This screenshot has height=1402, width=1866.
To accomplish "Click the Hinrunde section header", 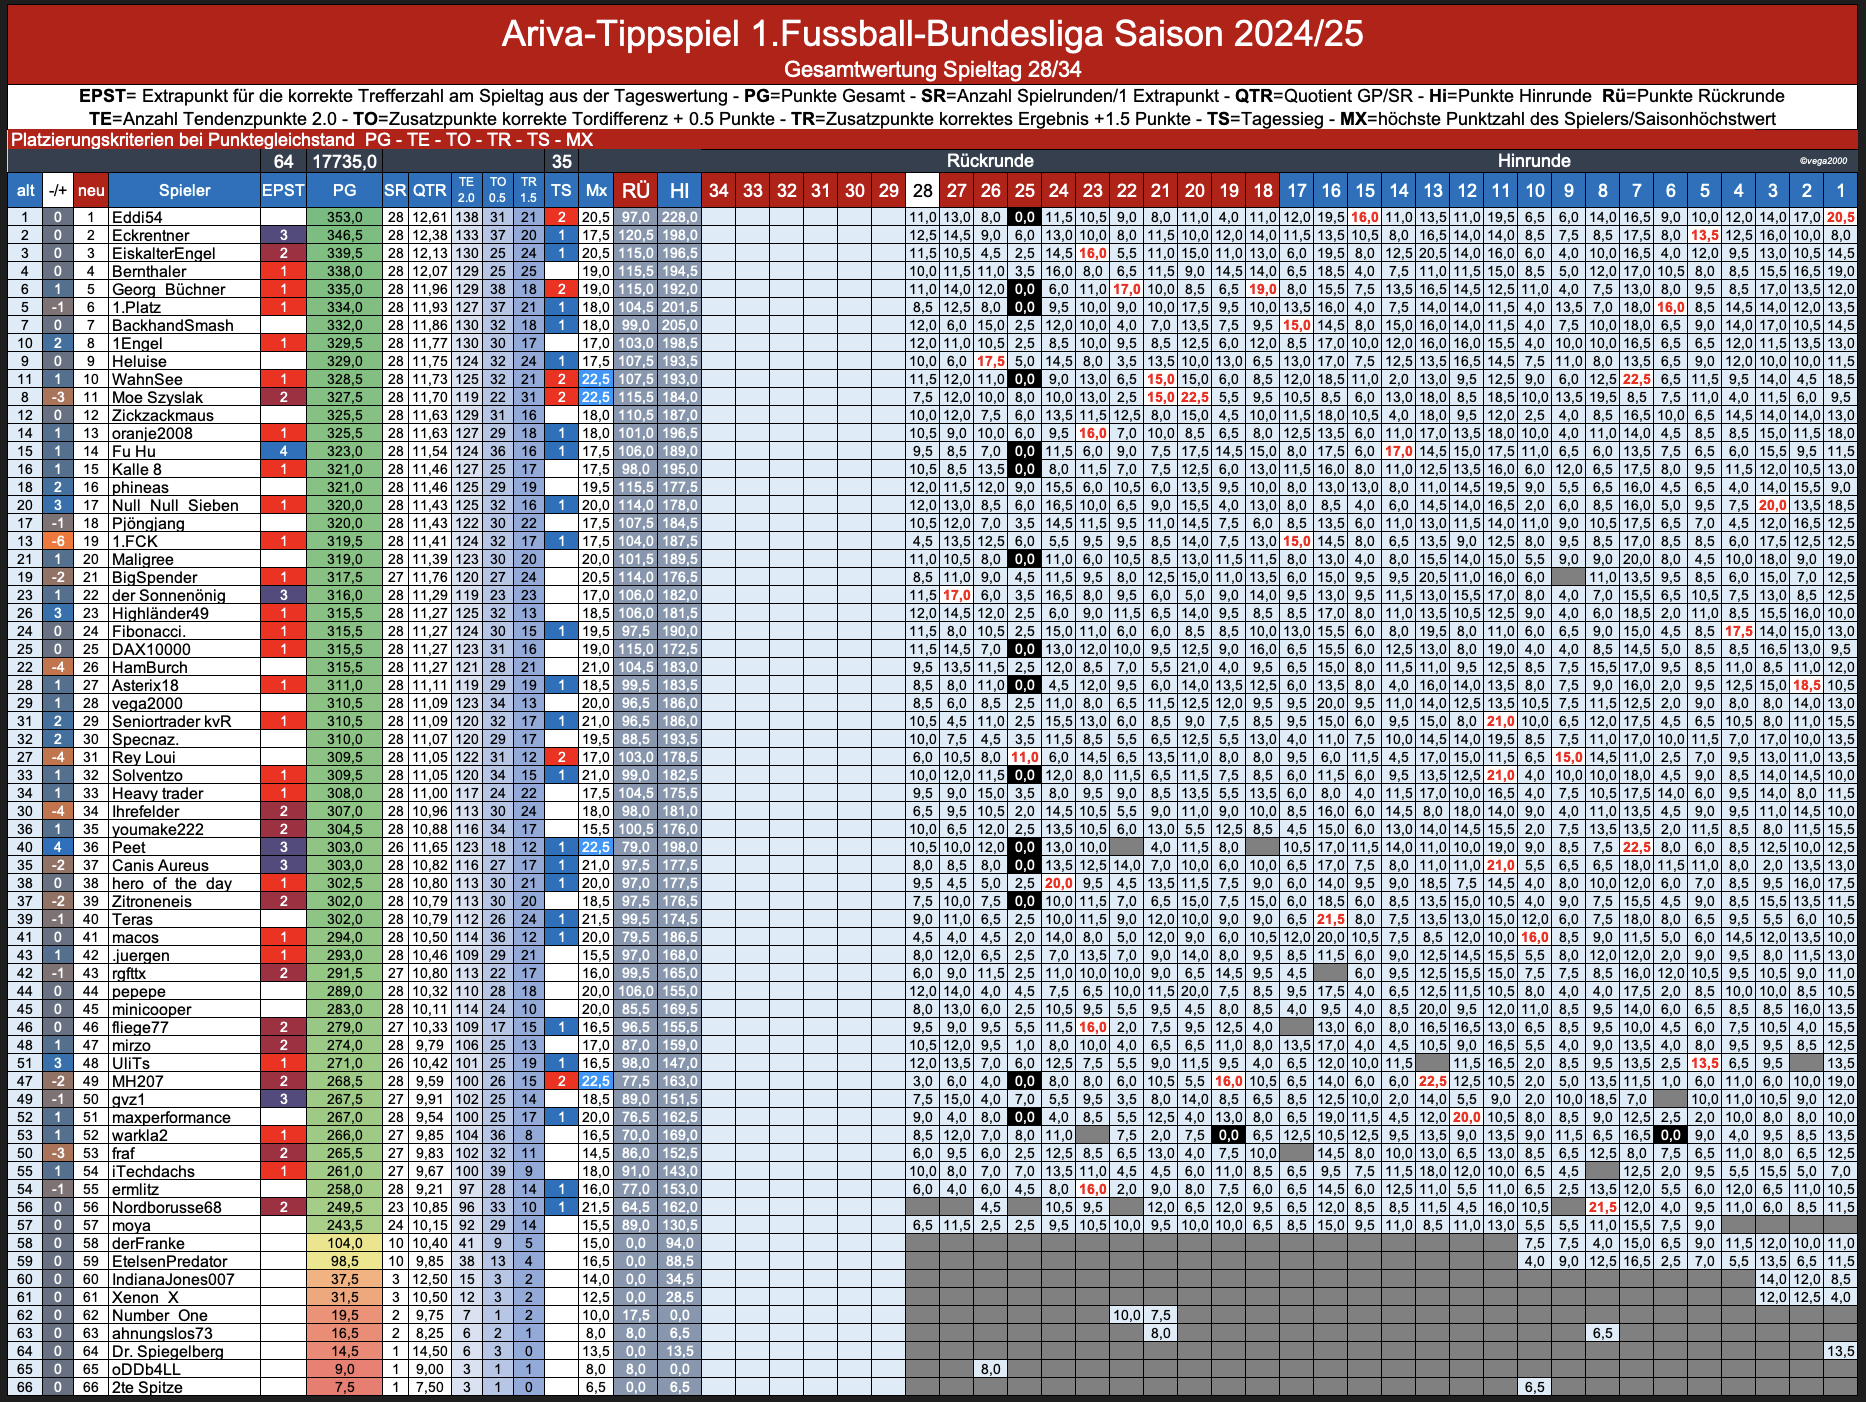I will tap(1534, 161).
